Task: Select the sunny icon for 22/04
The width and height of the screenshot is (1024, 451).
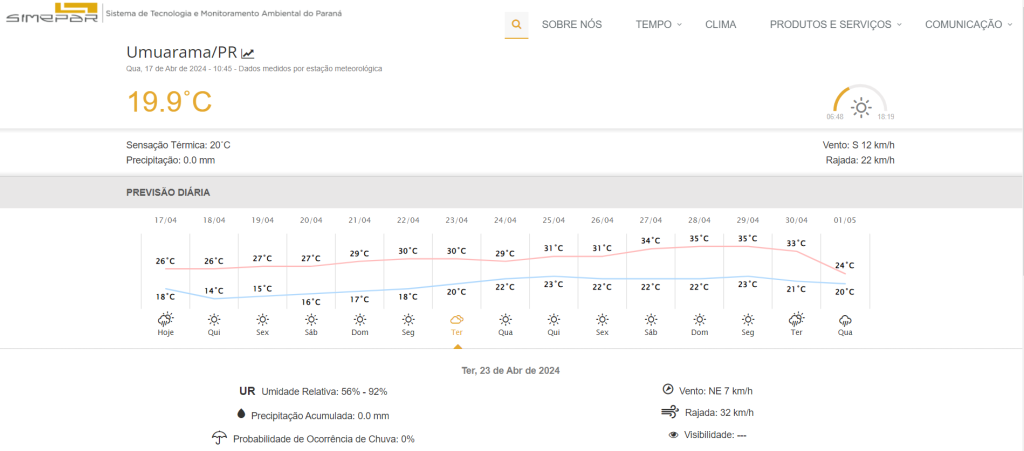Action: [x=408, y=319]
